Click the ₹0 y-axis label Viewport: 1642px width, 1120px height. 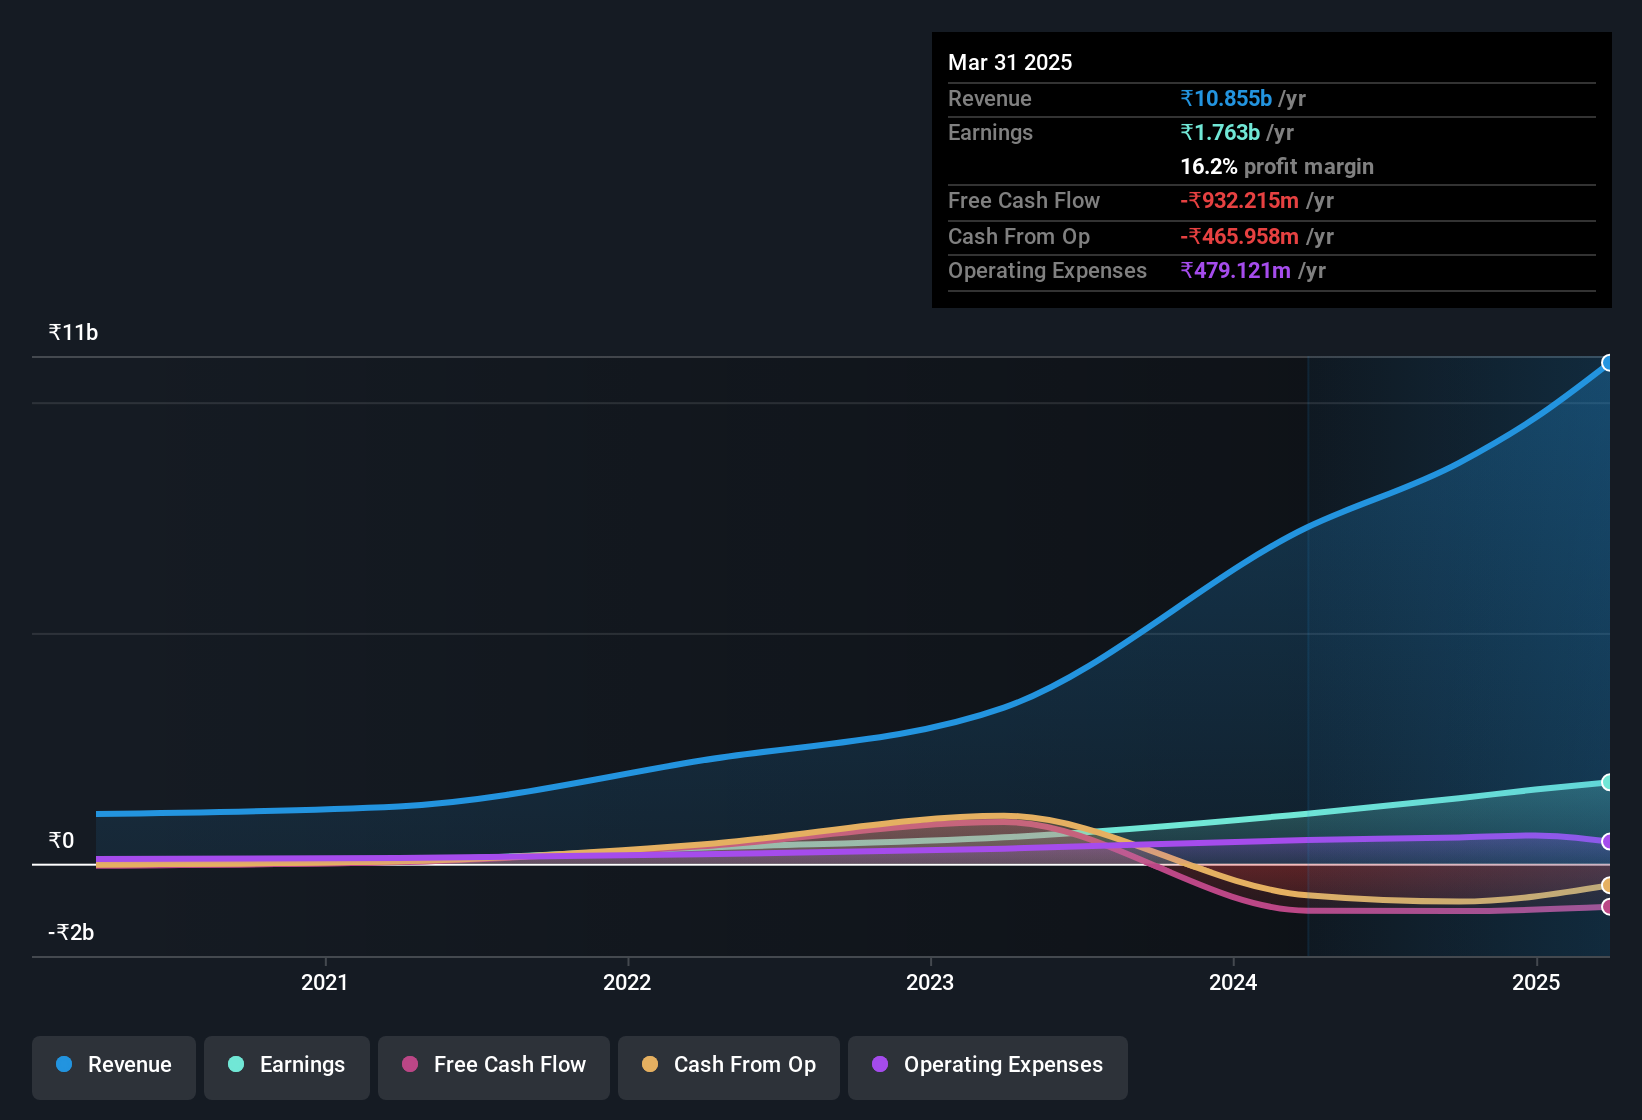pos(61,841)
